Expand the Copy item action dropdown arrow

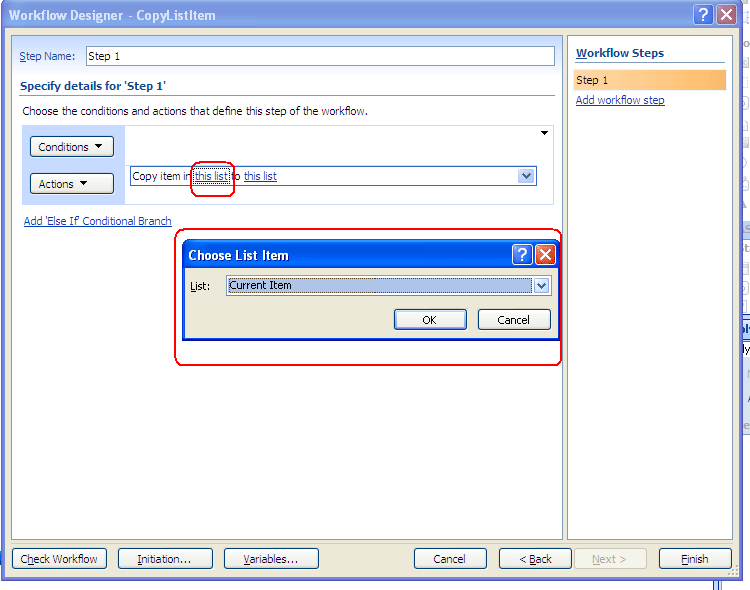pyautogui.click(x=526, y=176)
